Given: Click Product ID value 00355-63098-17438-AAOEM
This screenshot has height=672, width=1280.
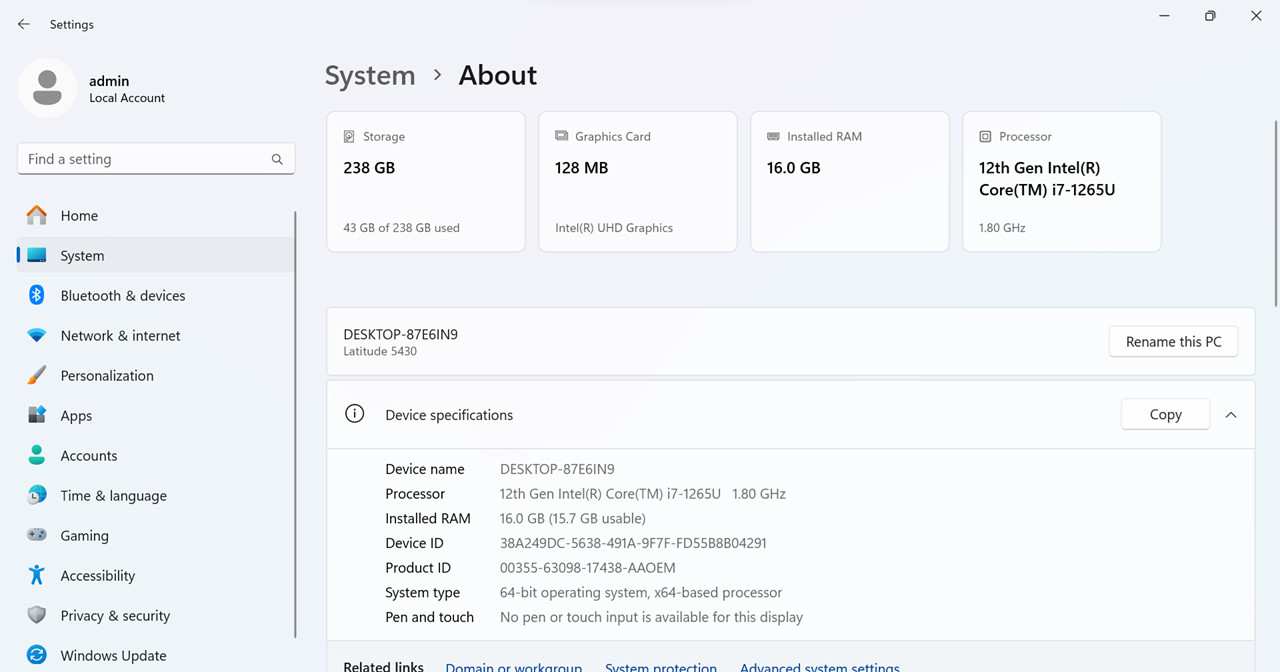Looking at the screenshot, I should click(587, 567).
